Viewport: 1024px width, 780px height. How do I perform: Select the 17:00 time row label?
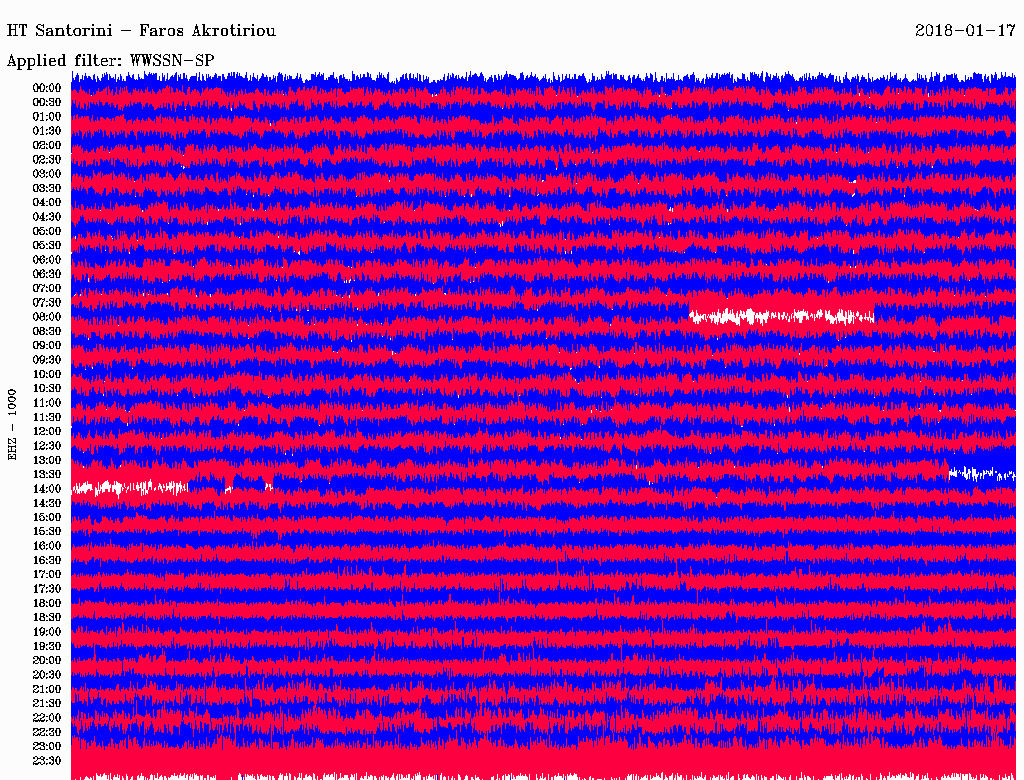click(x=47, y=575)
